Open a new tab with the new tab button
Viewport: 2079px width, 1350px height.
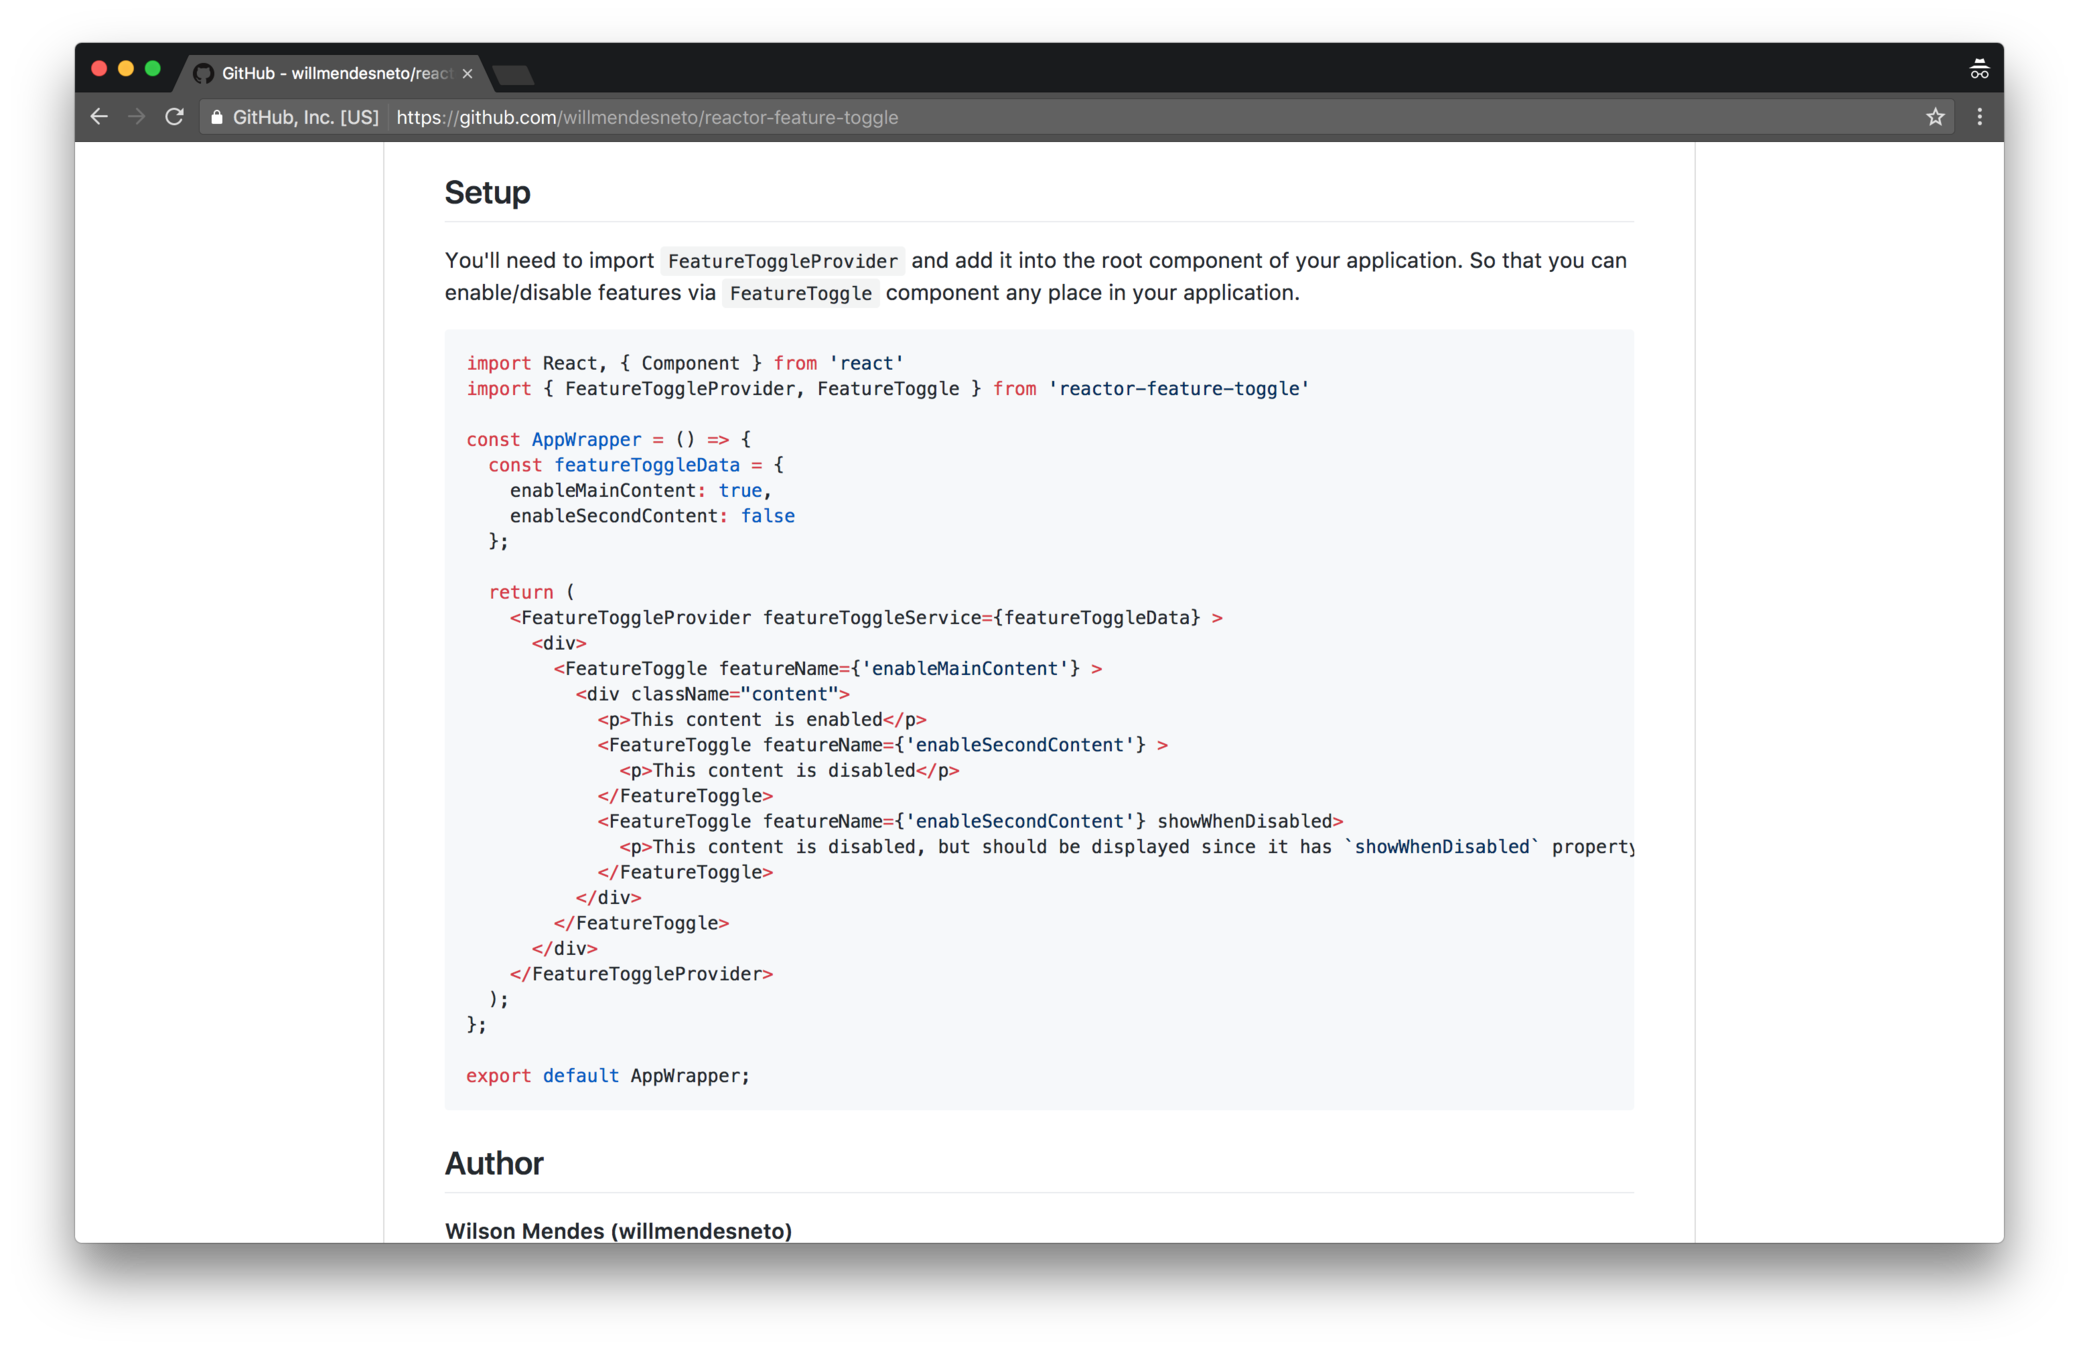coord(514,74)
